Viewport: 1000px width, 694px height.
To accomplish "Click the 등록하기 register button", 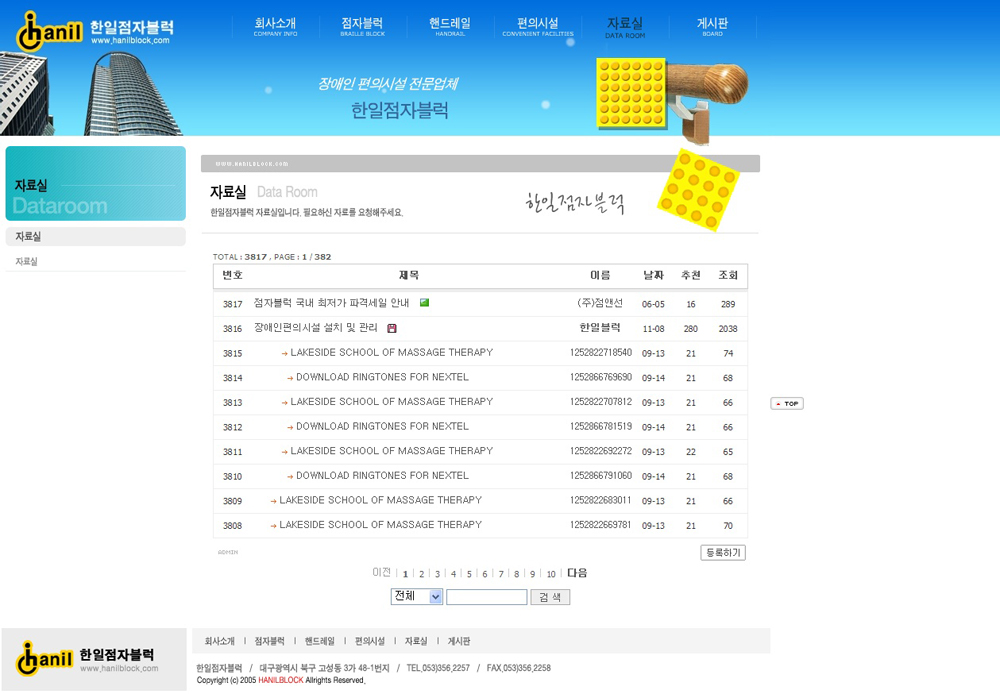I will (x=723, y=553).
